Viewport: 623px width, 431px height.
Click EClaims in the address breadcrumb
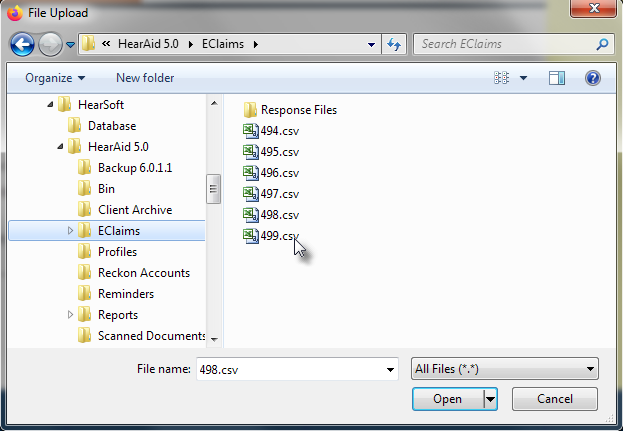[223, 44]
